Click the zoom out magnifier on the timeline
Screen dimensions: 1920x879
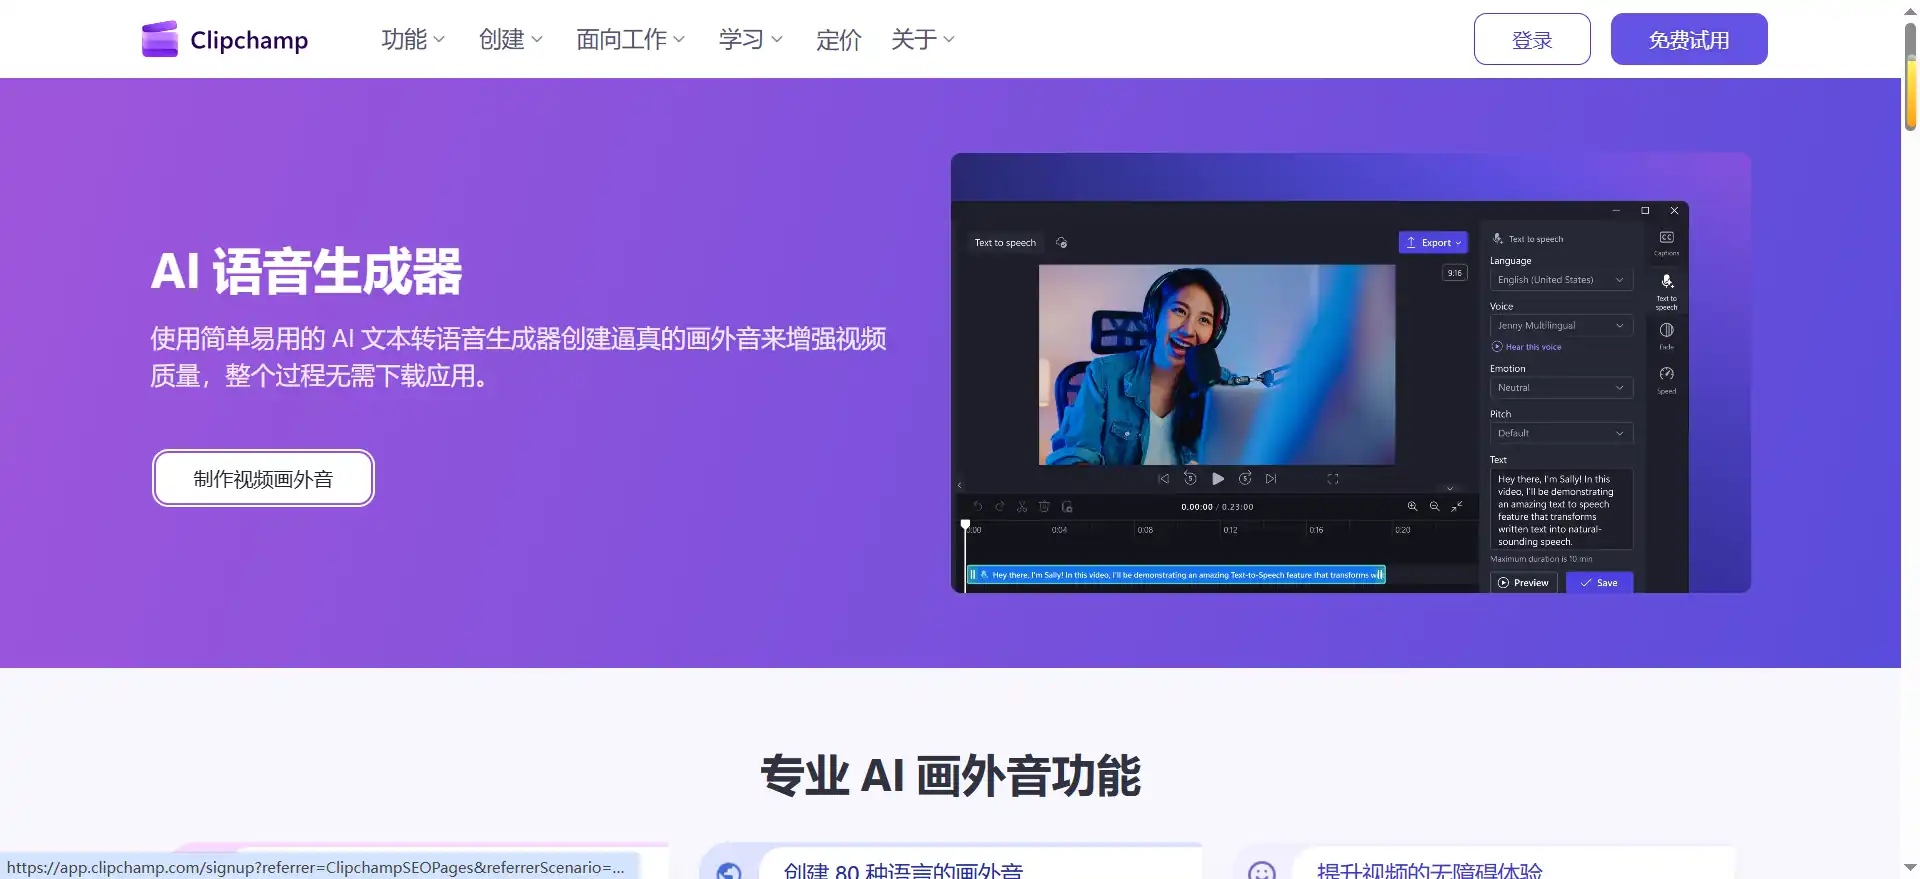1435,506
